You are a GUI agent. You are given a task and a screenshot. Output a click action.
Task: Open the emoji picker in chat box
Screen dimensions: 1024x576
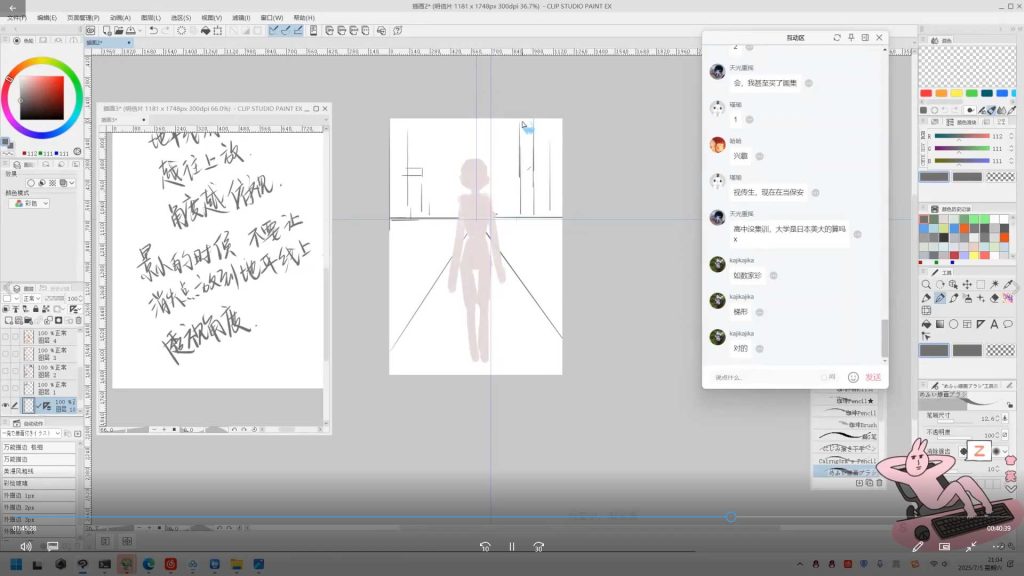click(853, 377)
